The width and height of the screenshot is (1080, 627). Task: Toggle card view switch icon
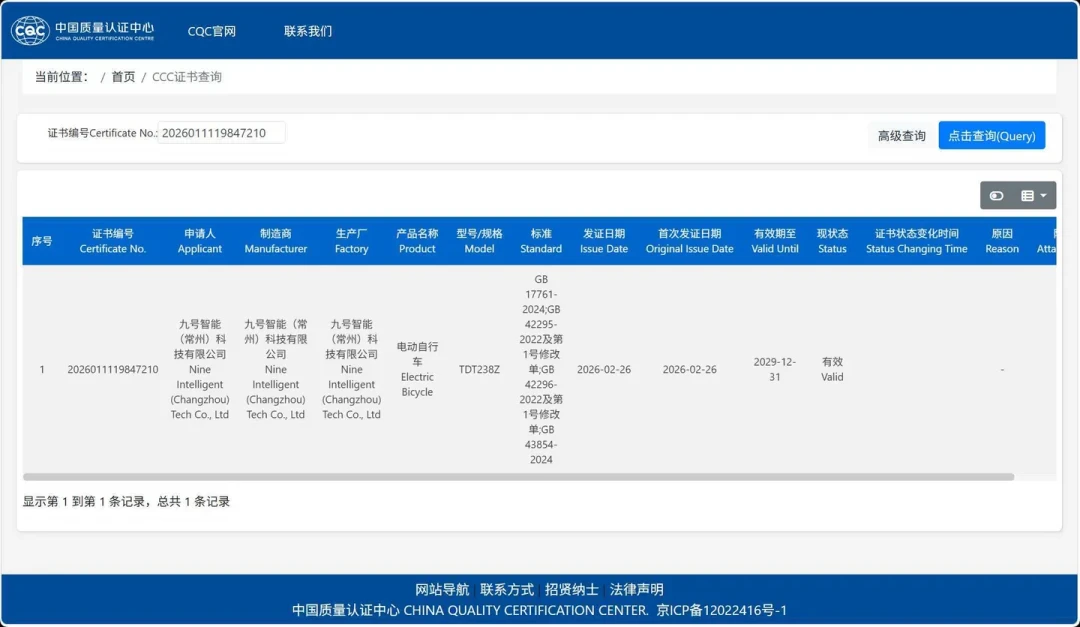pos(996,196)
